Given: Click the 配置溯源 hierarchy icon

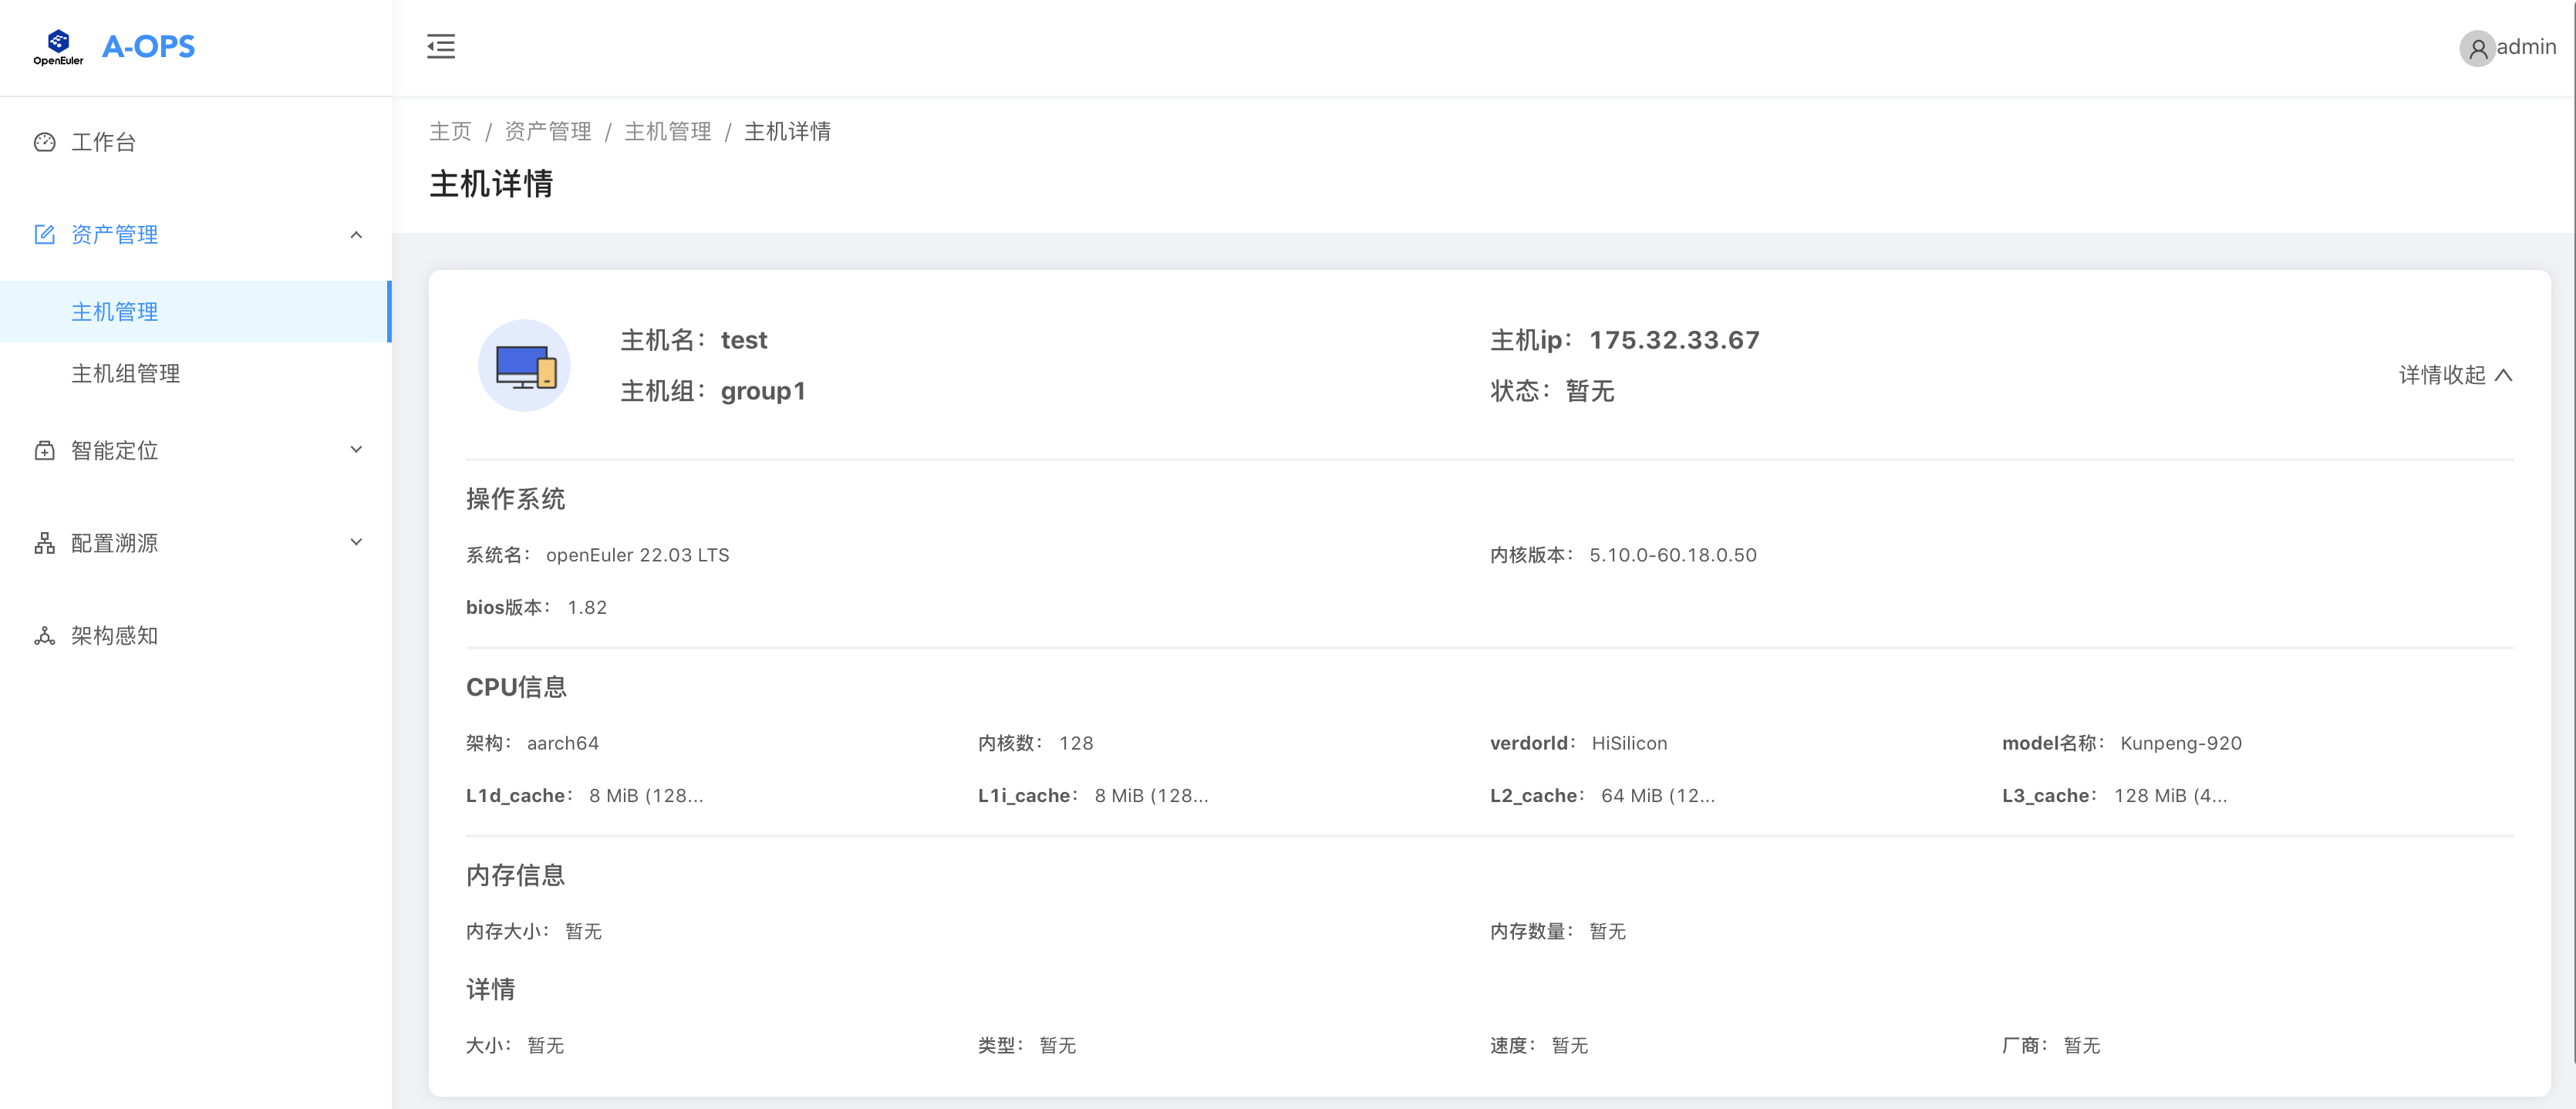Looking at the screenshot, I should pos(44,543).
